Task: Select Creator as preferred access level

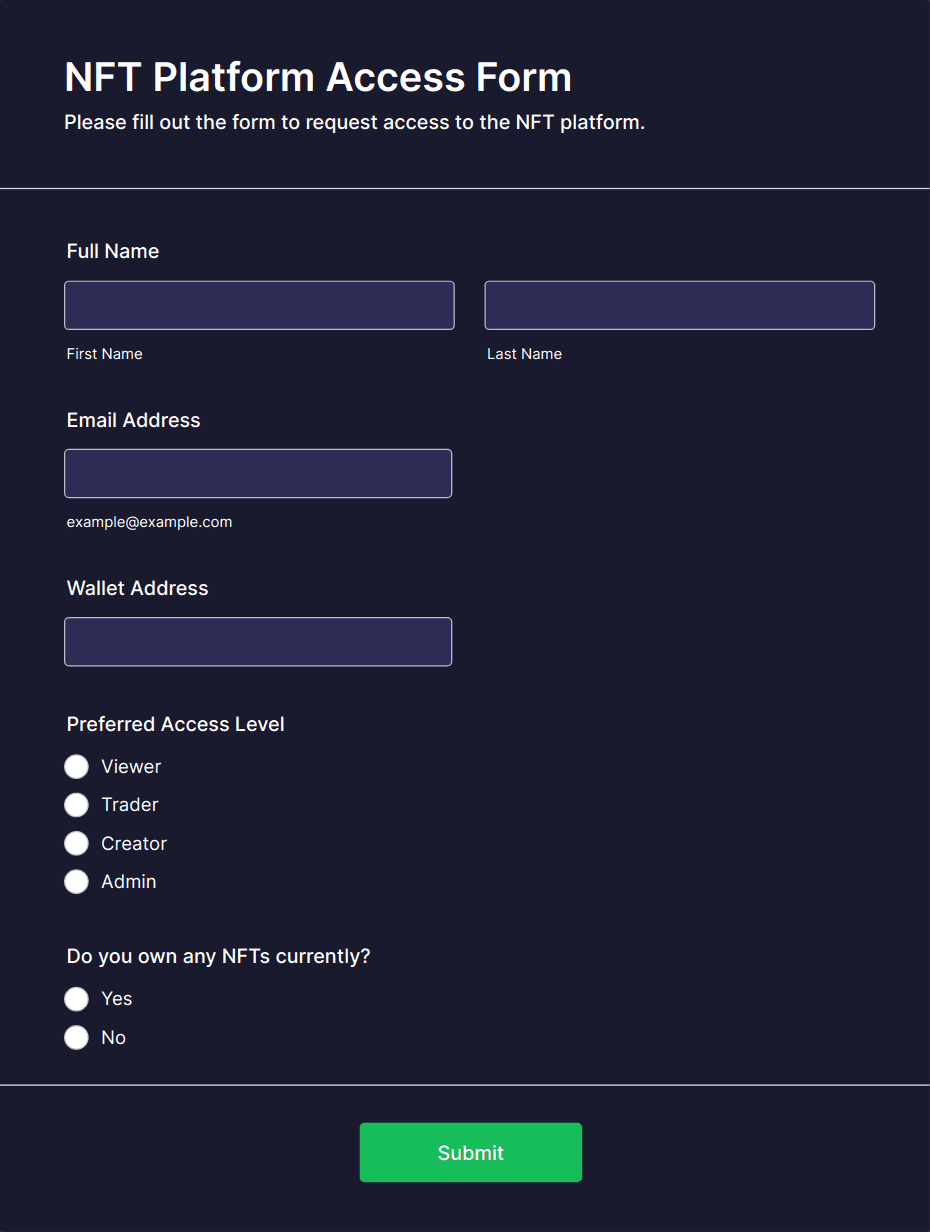Action: [77, 844]
